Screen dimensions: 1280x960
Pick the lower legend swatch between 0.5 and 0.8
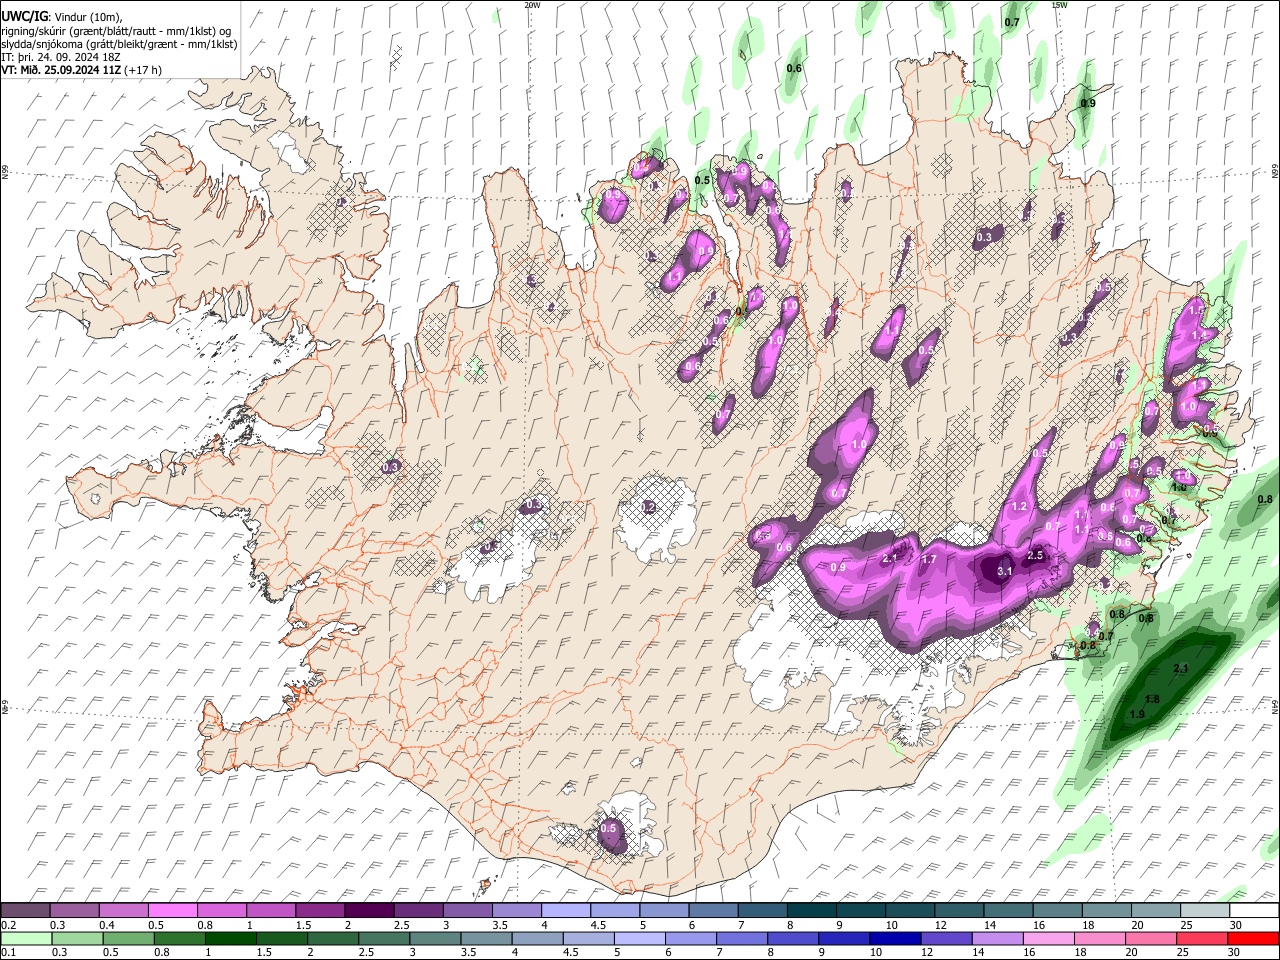(128, 938)
